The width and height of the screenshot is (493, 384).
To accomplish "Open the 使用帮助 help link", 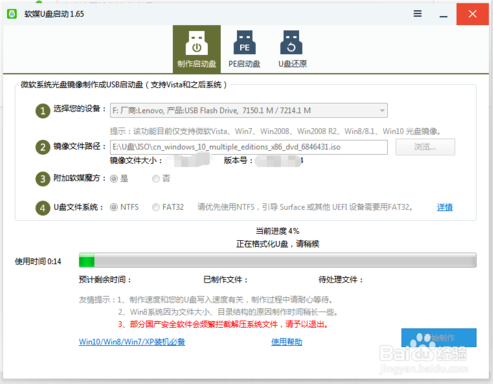I will [x=287, y=342].
